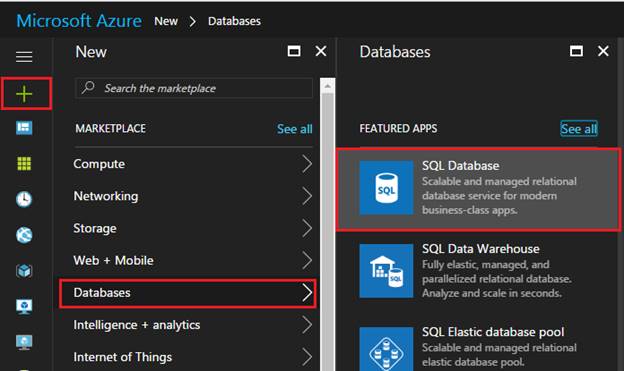The width and height of the screenshot is (624, 371).
Task: Click See all beside FEATURED APPS
Action: pos(579,129)
